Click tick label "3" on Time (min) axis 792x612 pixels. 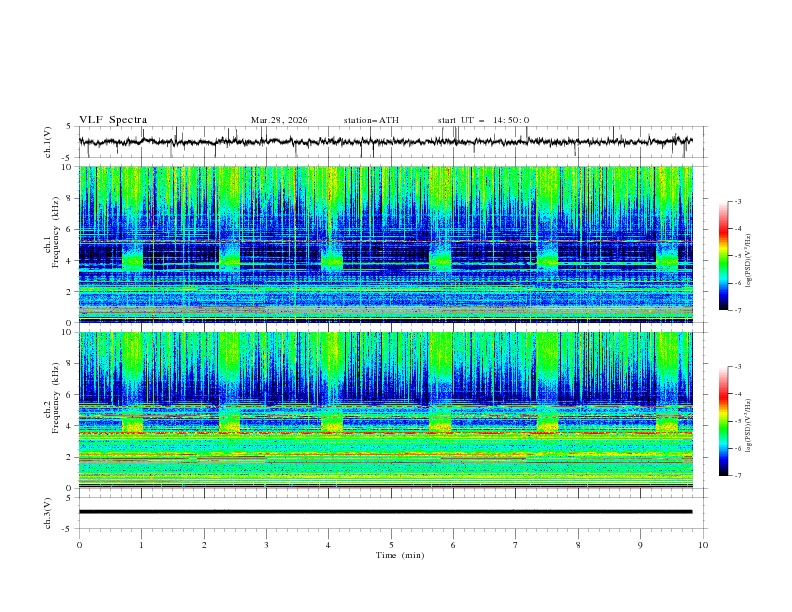pyautogui.click(x=267, y=545)
